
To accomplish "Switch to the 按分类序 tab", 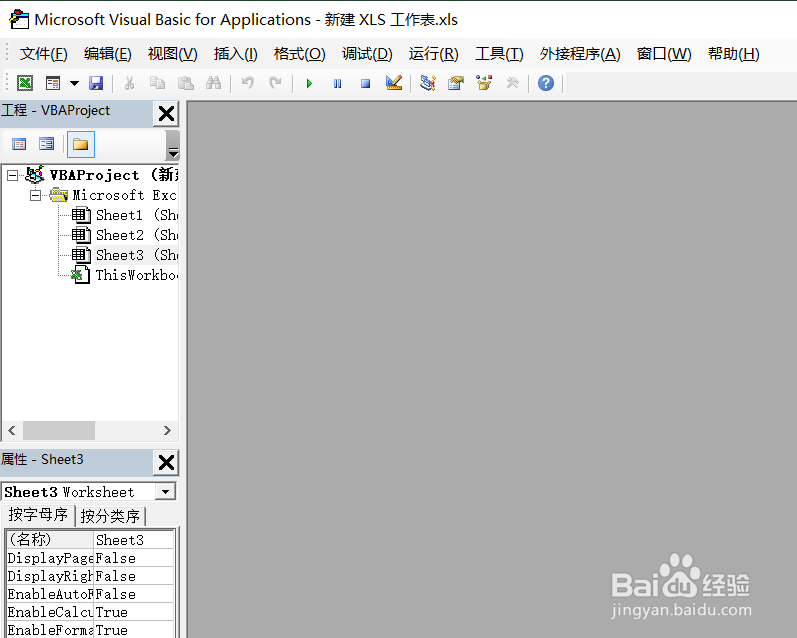I will (110, 516).
